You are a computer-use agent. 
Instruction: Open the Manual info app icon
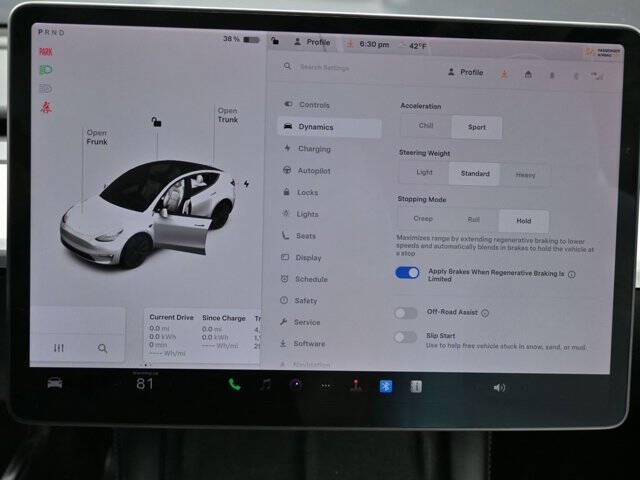[416, 386]
